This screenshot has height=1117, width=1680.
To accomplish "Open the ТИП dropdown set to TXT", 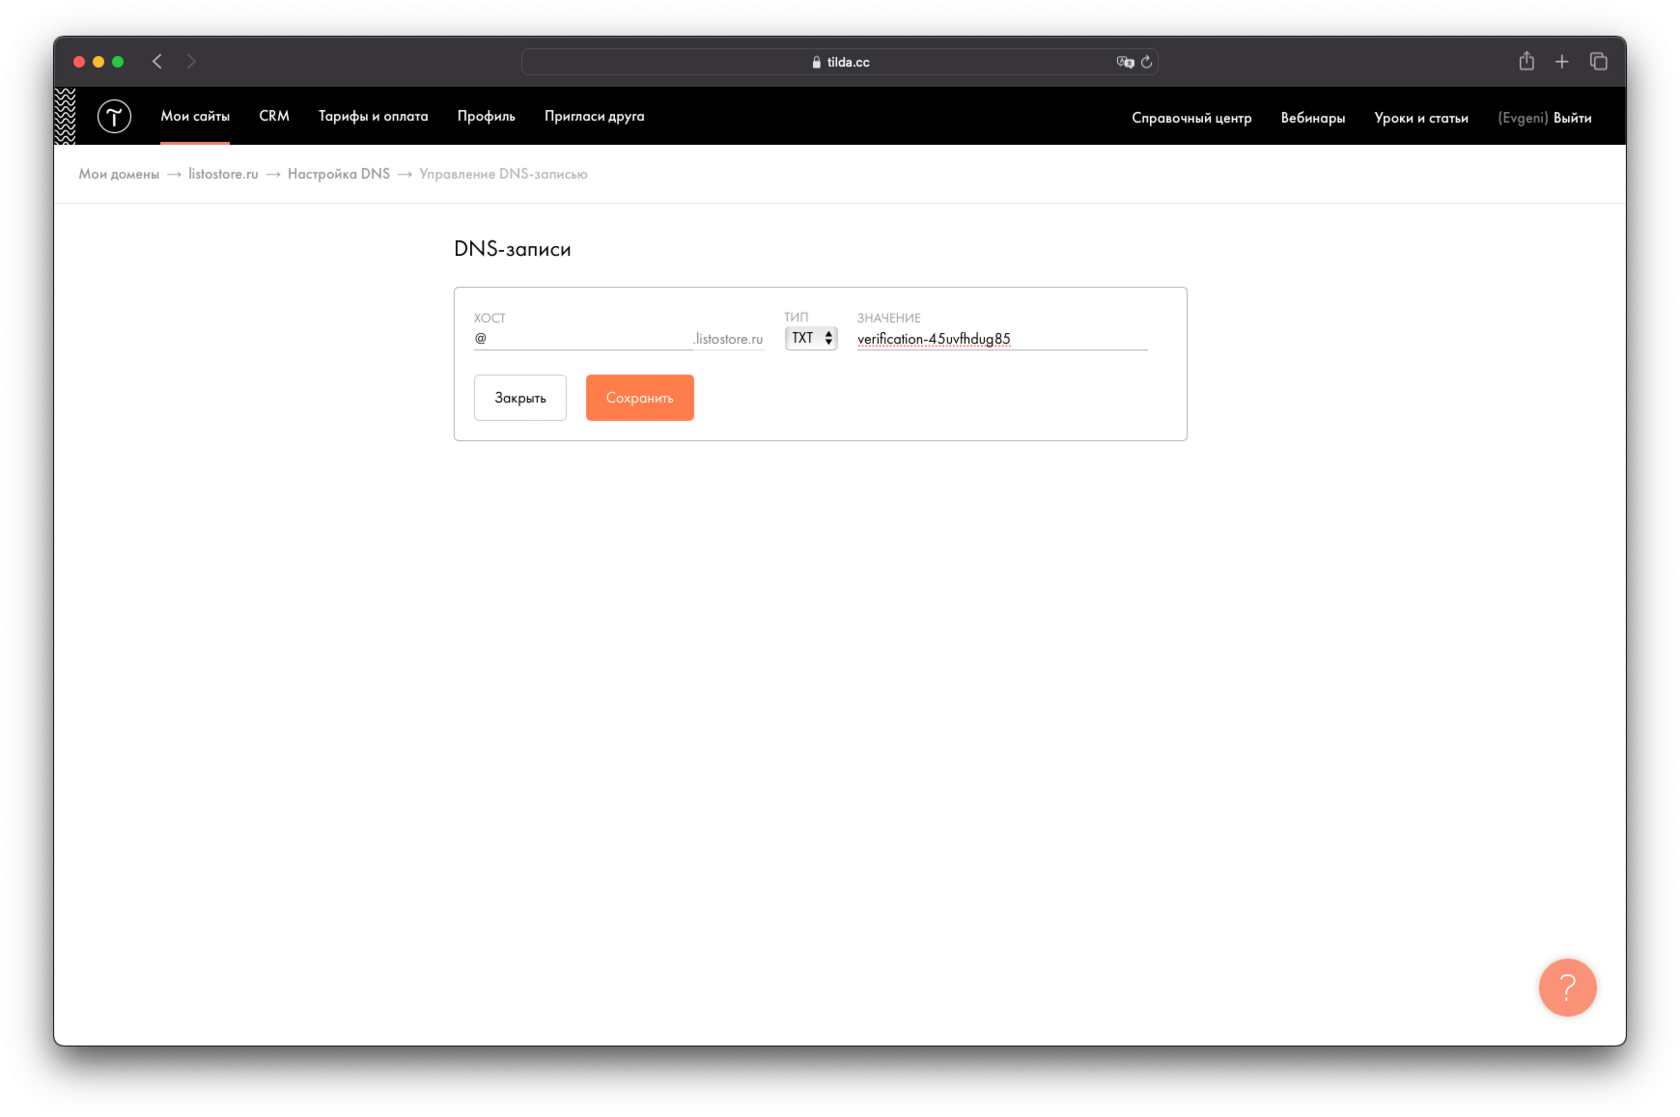I will (x=811, y=338).
